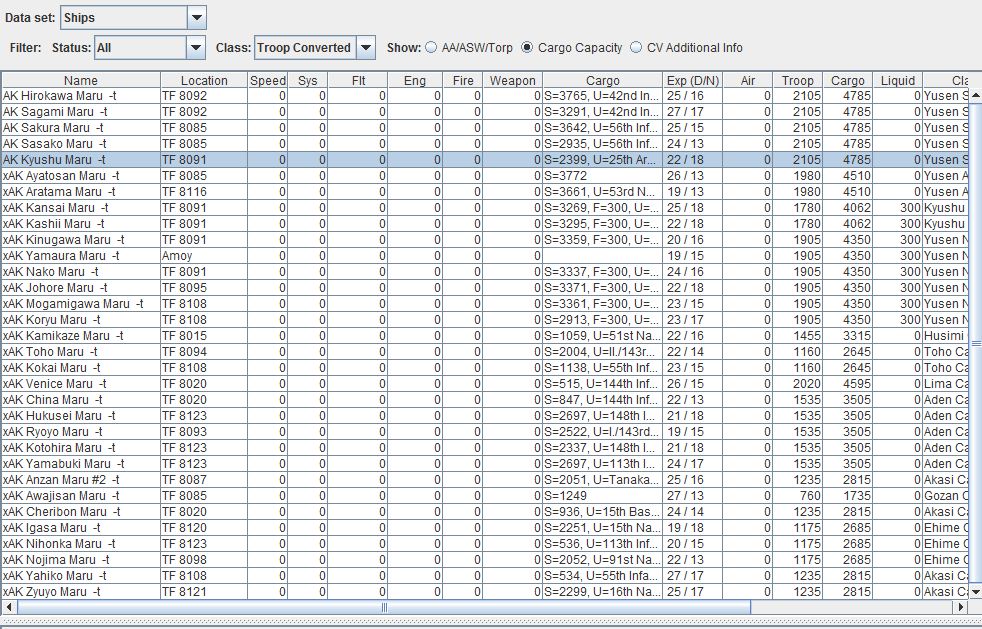Select row xAK Hukusei Maru -t
Image resolution: width=982 pixels, height=629 pixels.
pos(485,415)
